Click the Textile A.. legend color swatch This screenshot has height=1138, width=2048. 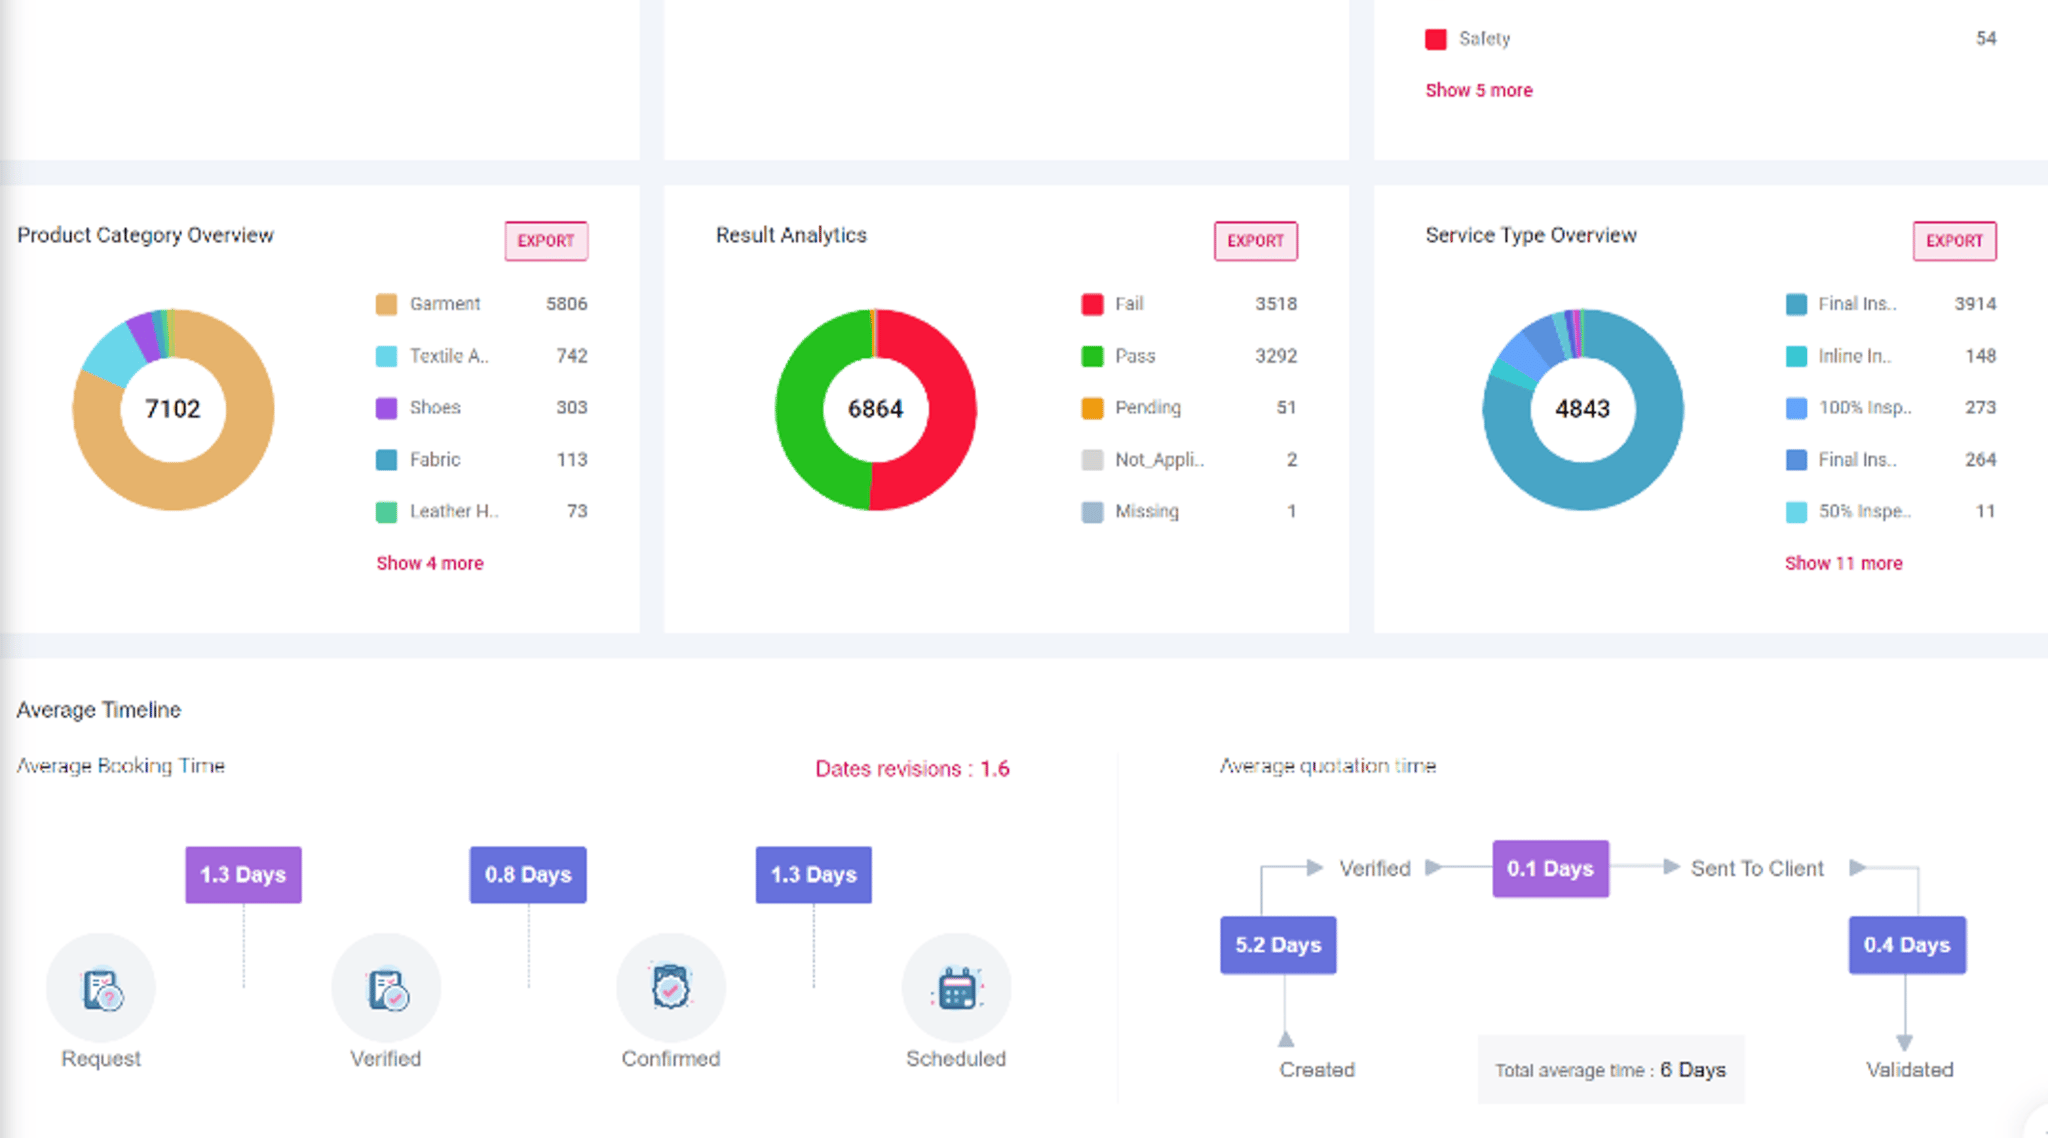pyautogui.click(x=386, y=356)
